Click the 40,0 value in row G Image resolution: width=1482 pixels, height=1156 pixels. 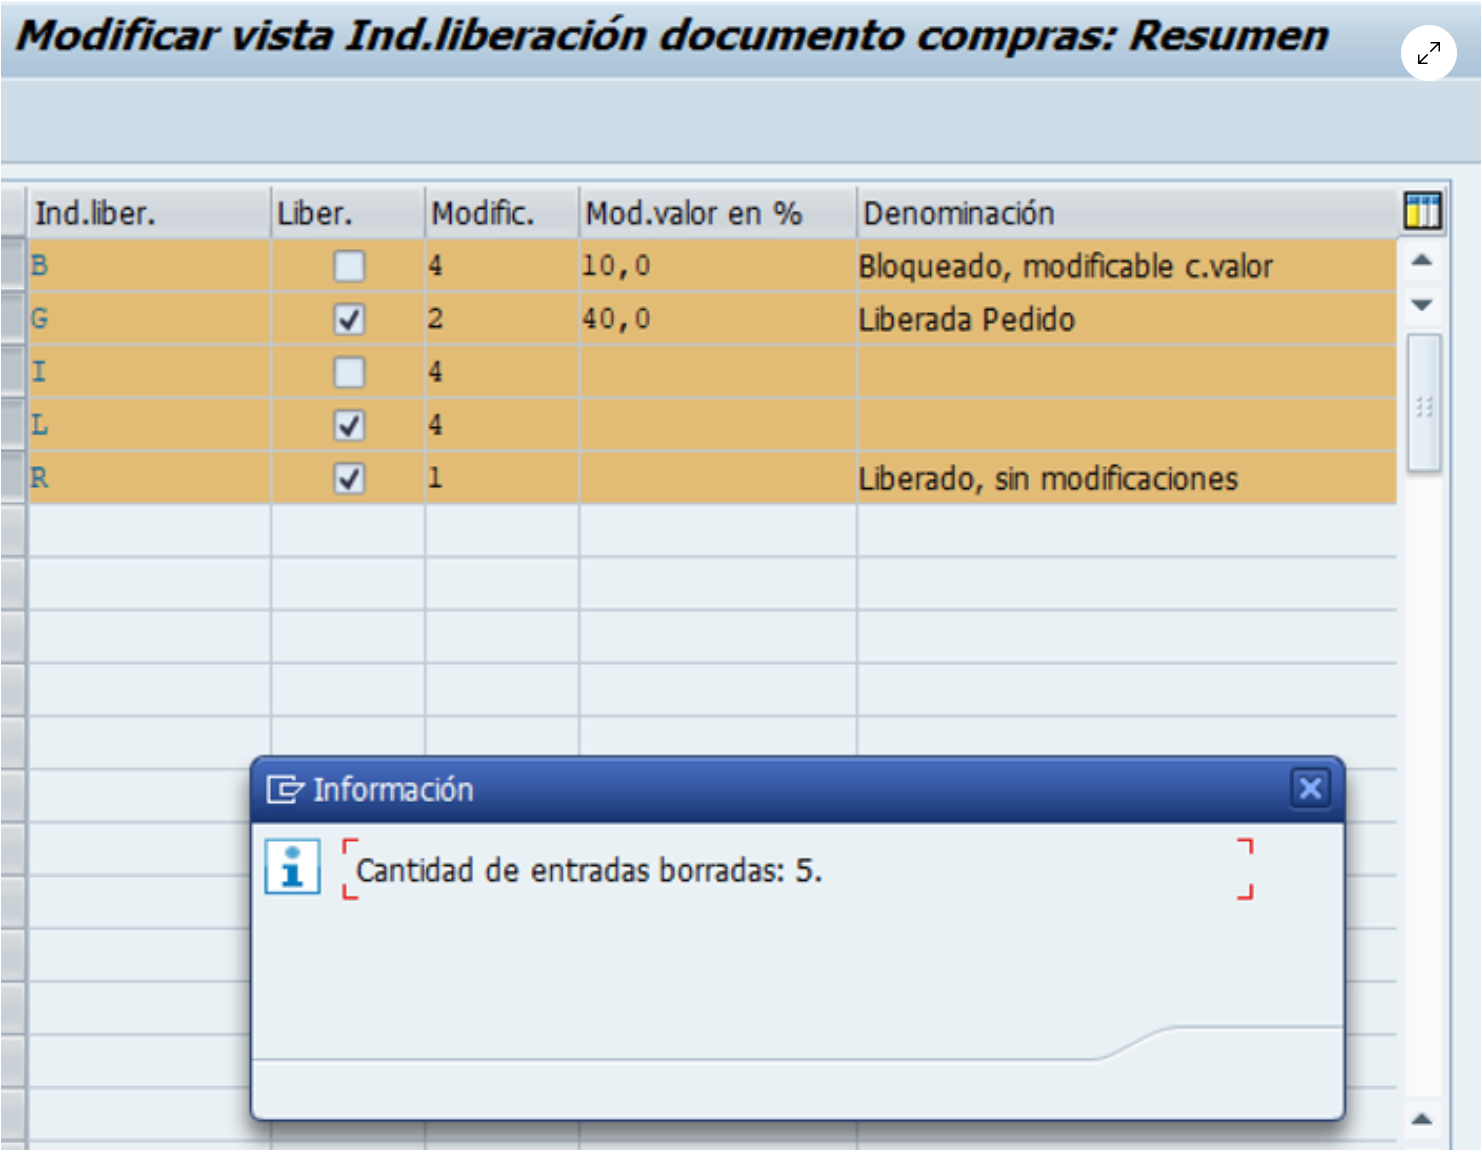coord(616,319)
